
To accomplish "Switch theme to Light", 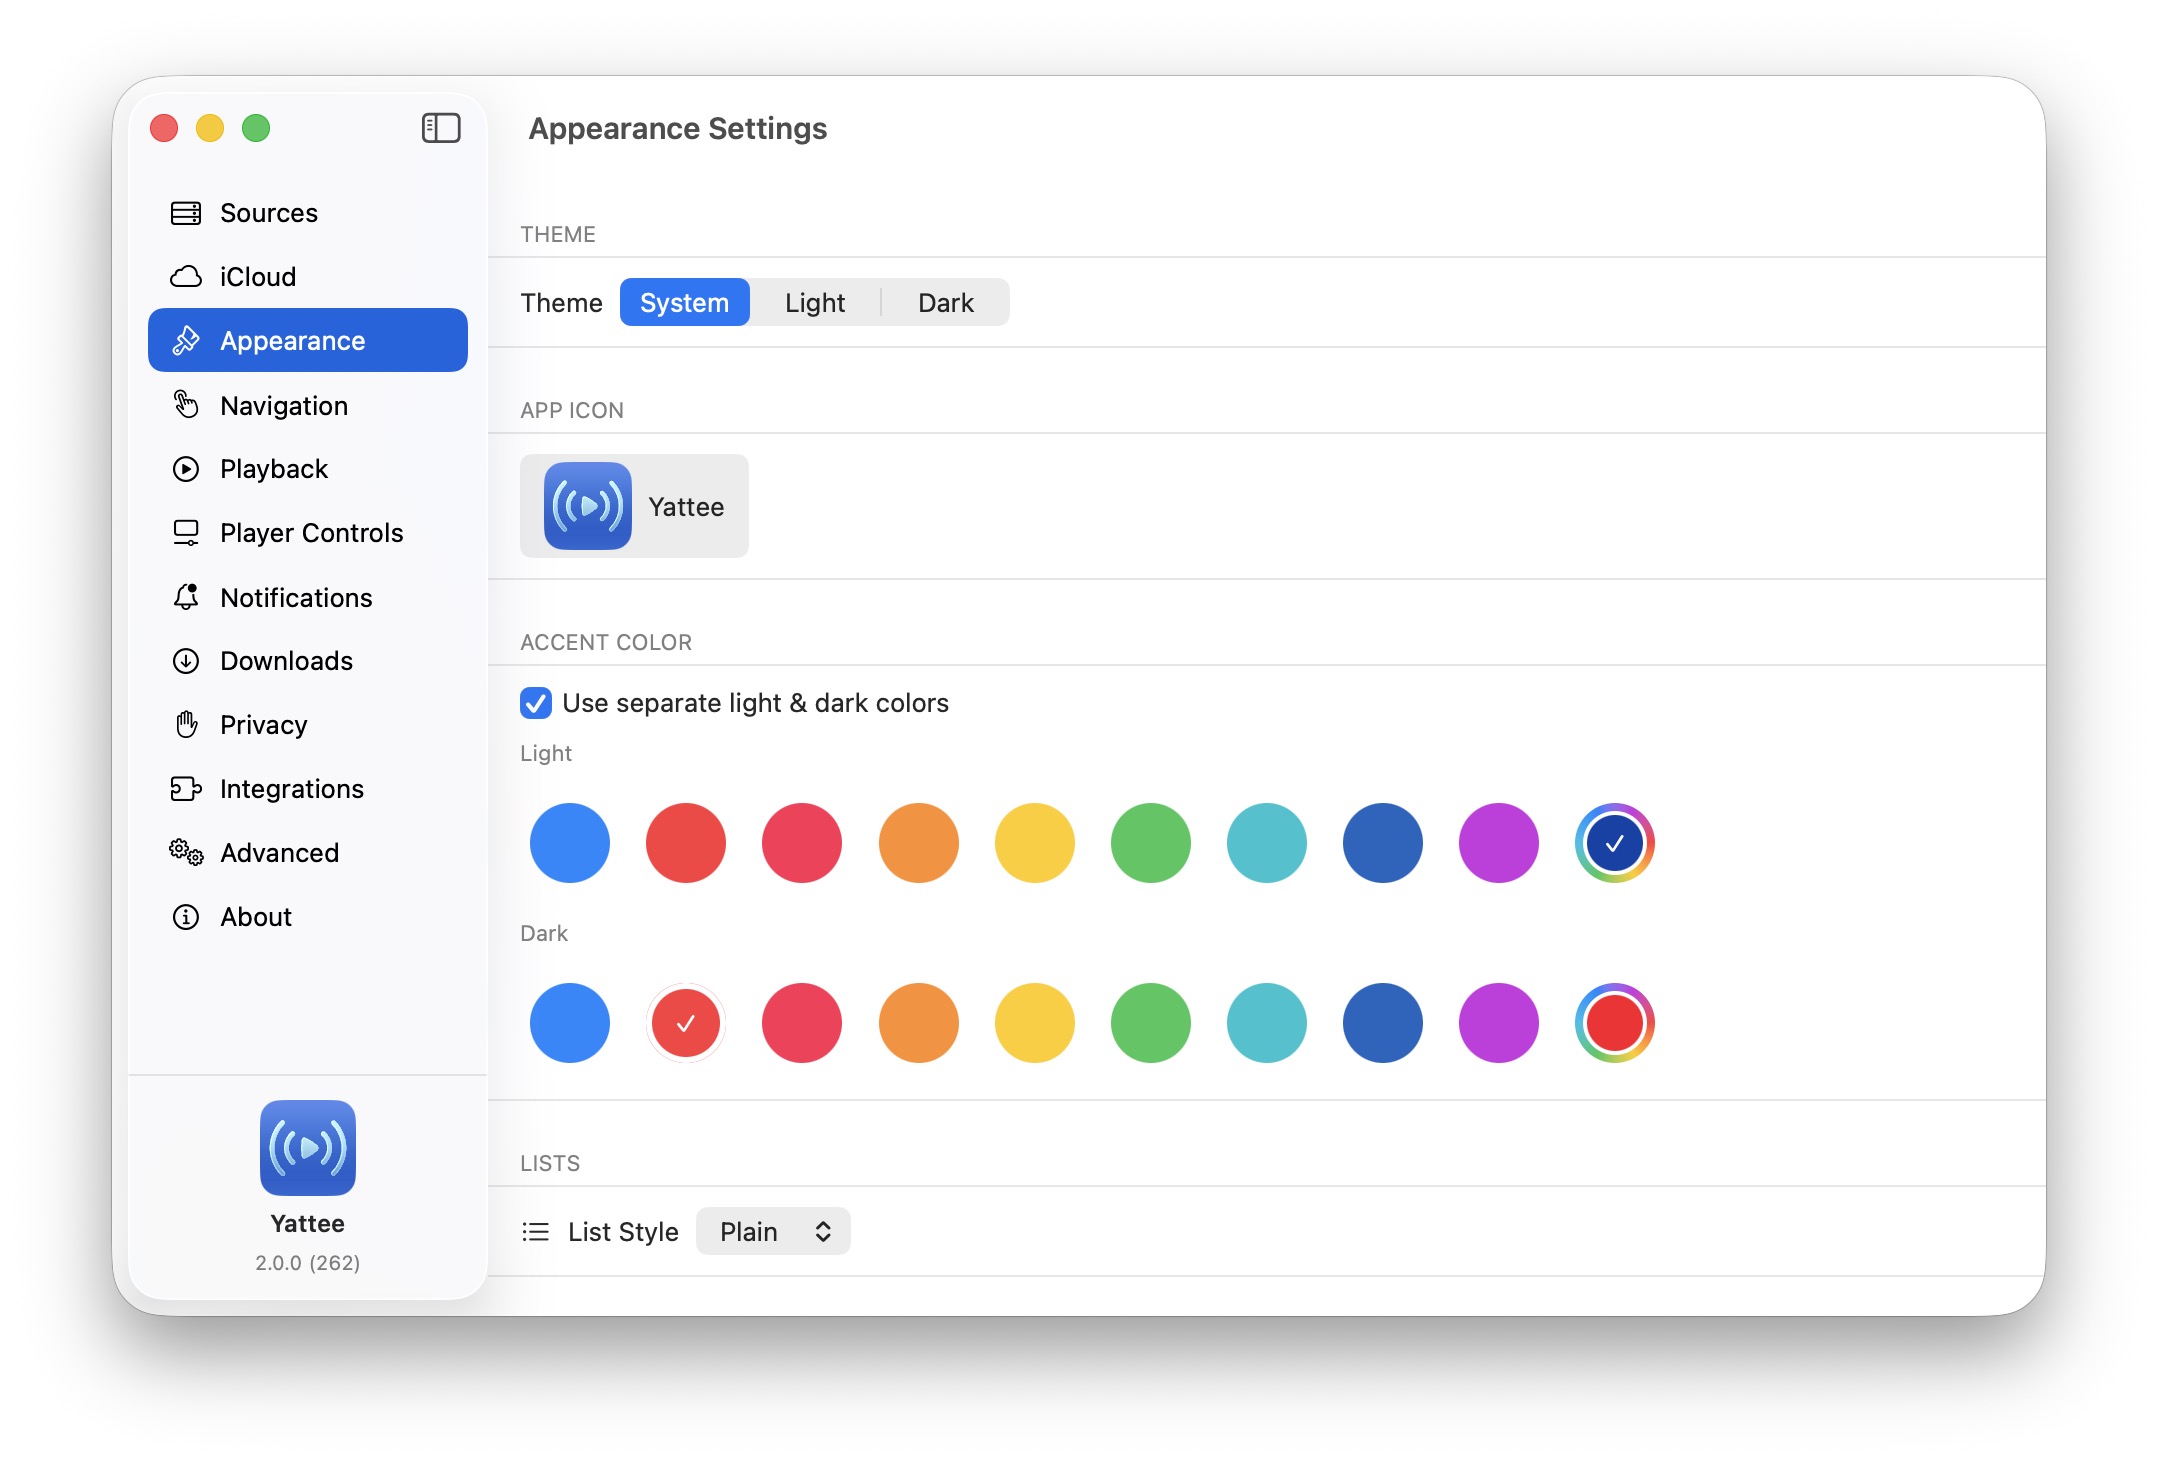I will 815,302.
